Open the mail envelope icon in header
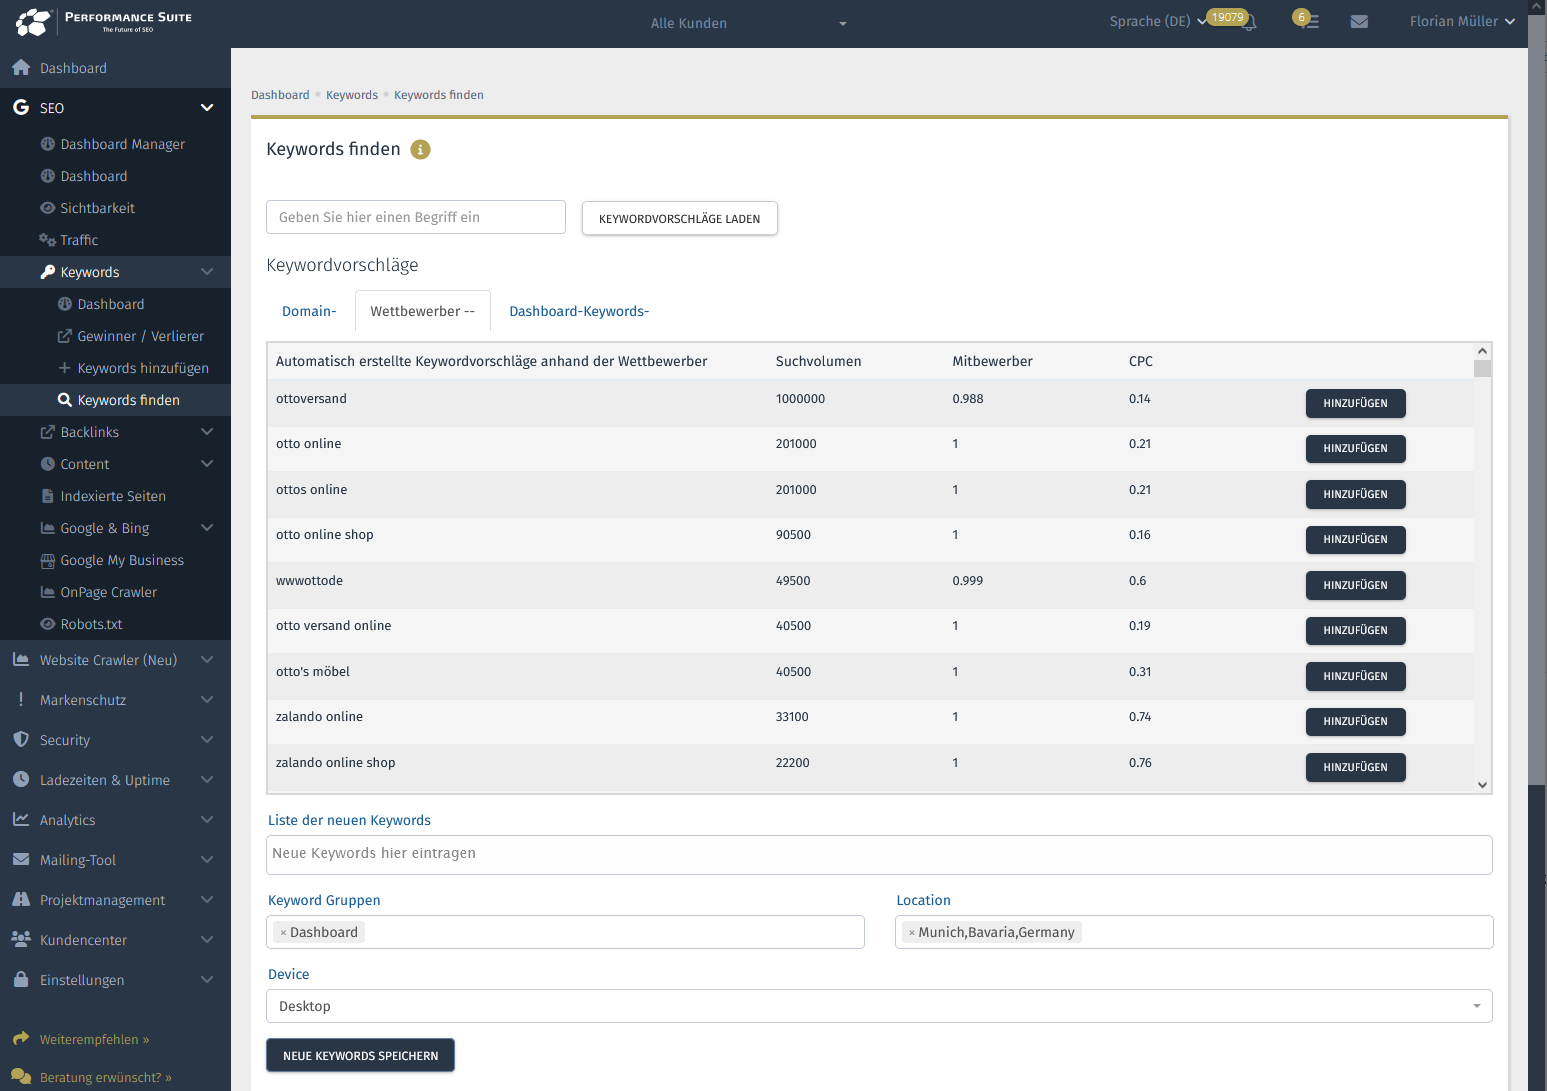Viewport: 1547px width, 1091px height. point(1359,21)
